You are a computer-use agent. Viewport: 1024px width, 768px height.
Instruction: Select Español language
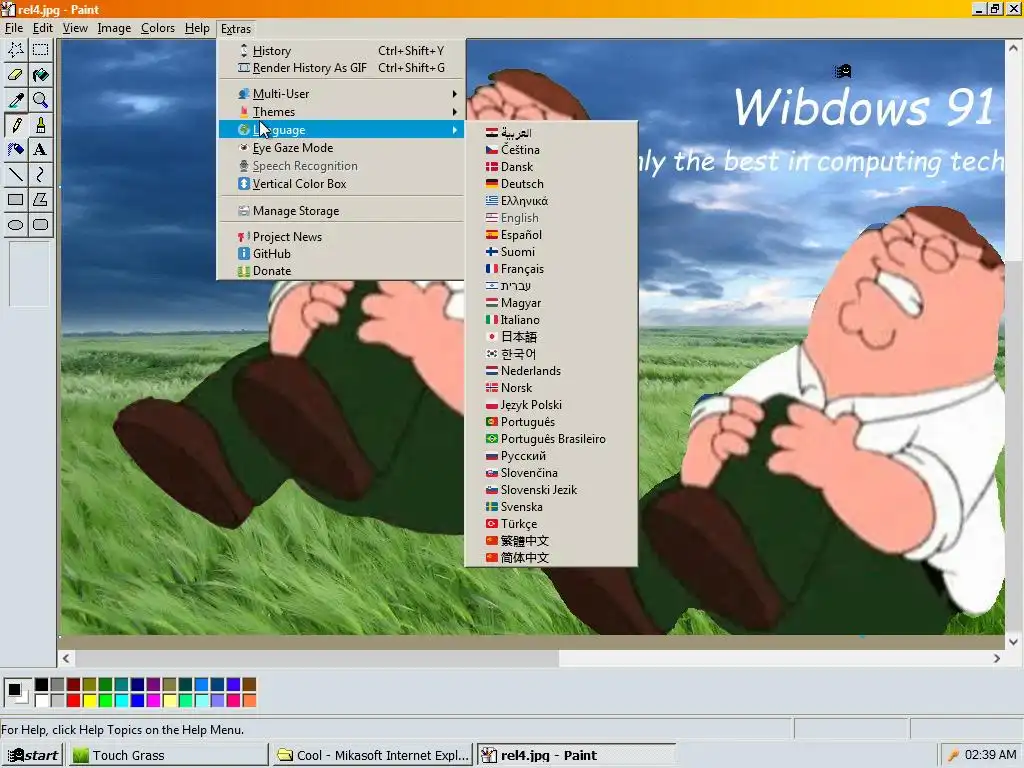551,235
